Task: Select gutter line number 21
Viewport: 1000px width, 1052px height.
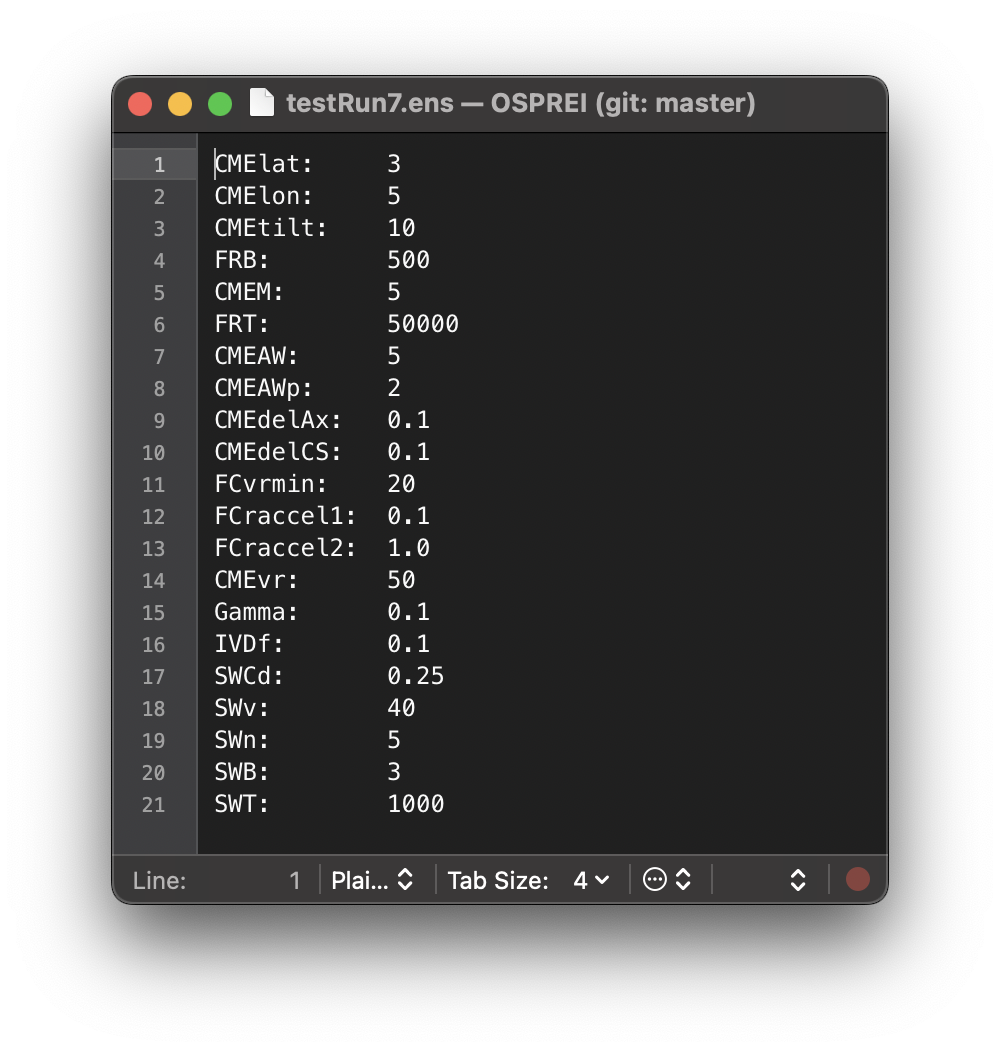Action: point(153,805)
